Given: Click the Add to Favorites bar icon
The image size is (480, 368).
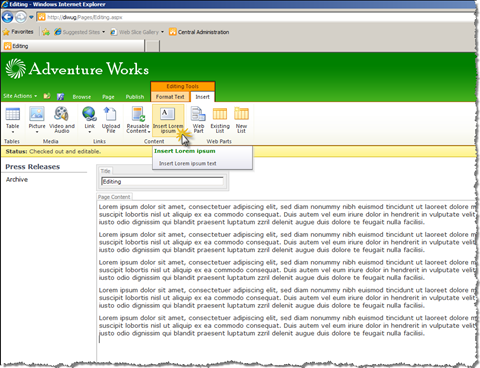Looking at the screenshot, I should pos(46,32).
